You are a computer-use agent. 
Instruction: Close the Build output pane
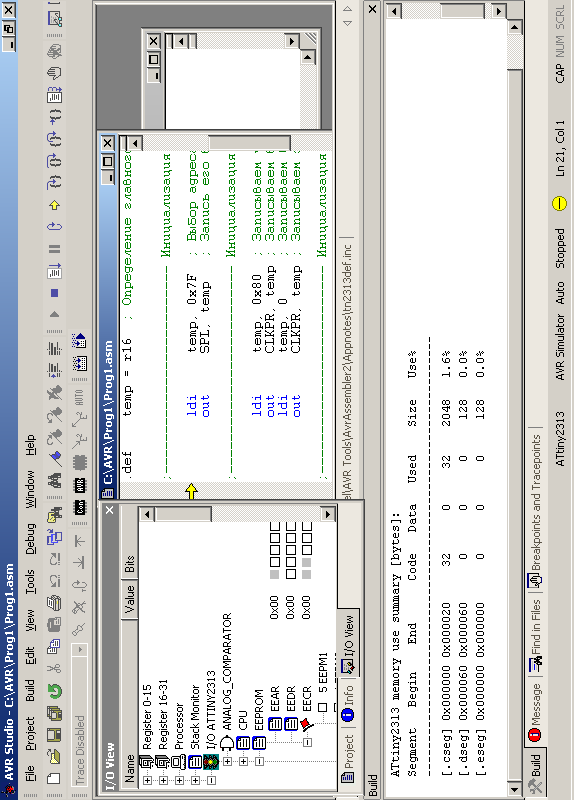coord(372,9)
